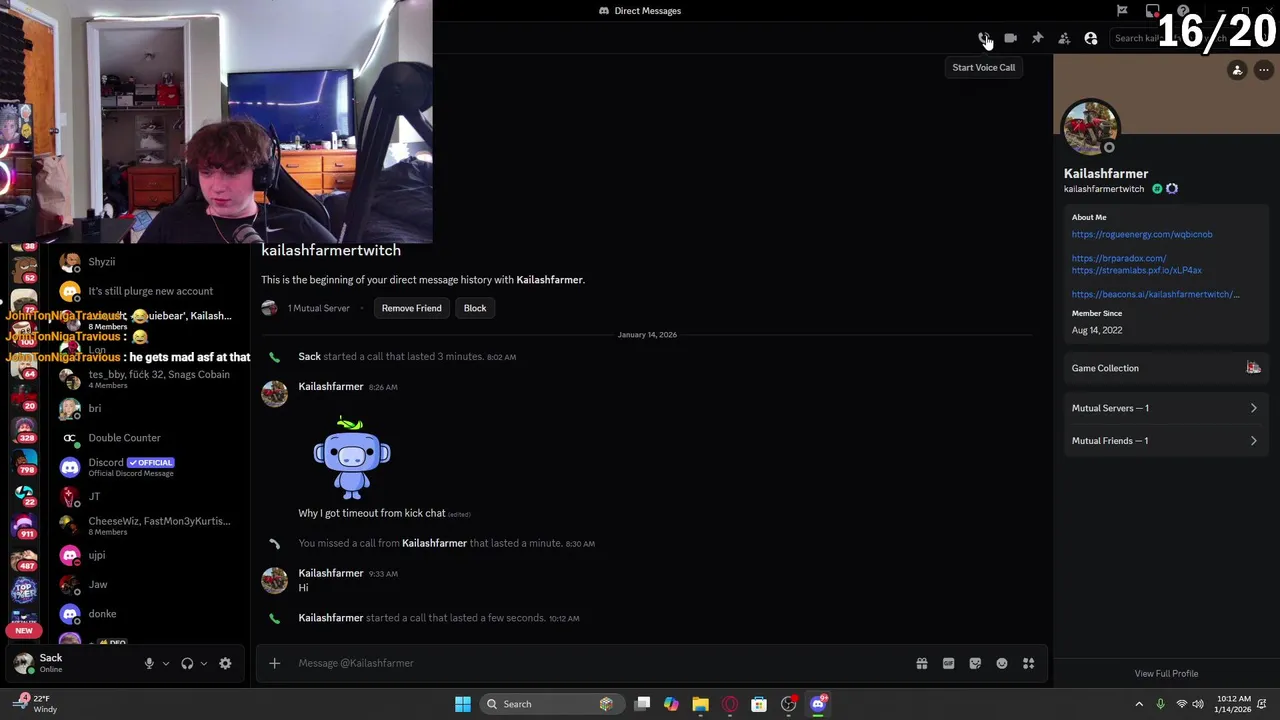Open User Settings gear icon
Viewport: 1280px width, 720px height.
coord(225,663)
